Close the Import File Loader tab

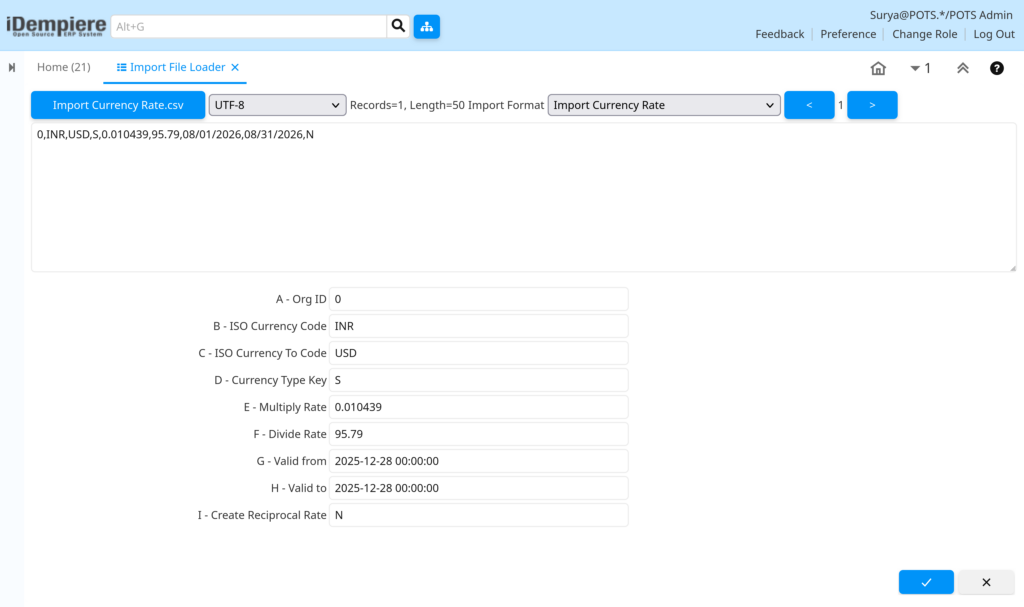(235, 67)
